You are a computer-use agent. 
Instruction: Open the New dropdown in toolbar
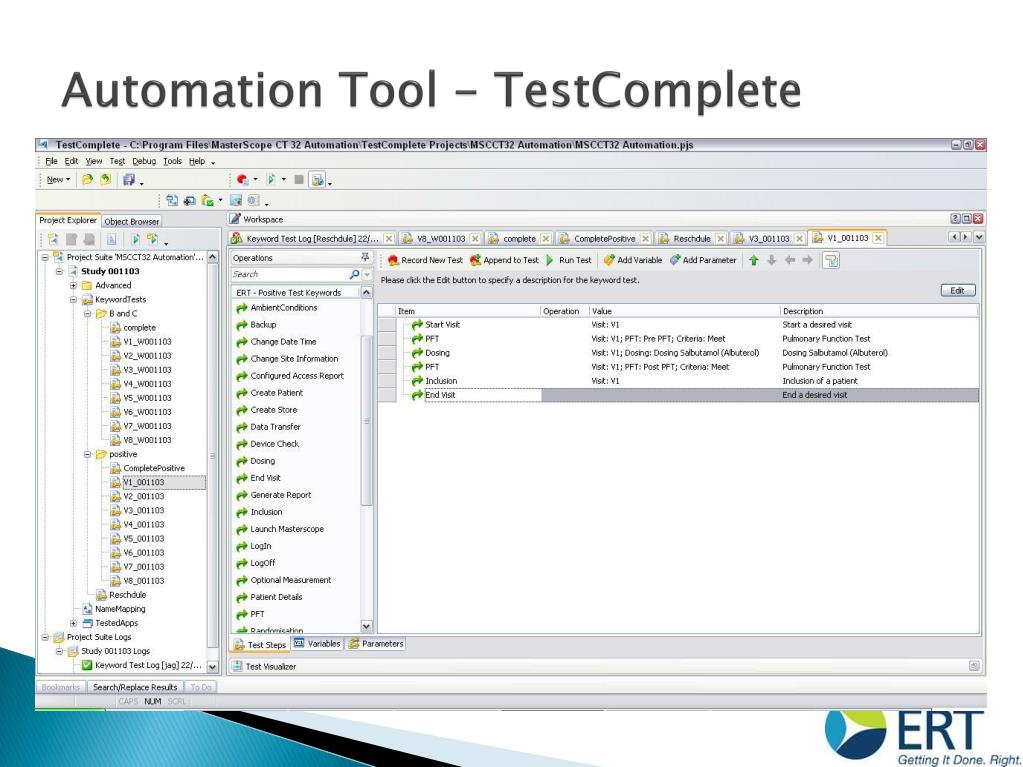(58, 179)
